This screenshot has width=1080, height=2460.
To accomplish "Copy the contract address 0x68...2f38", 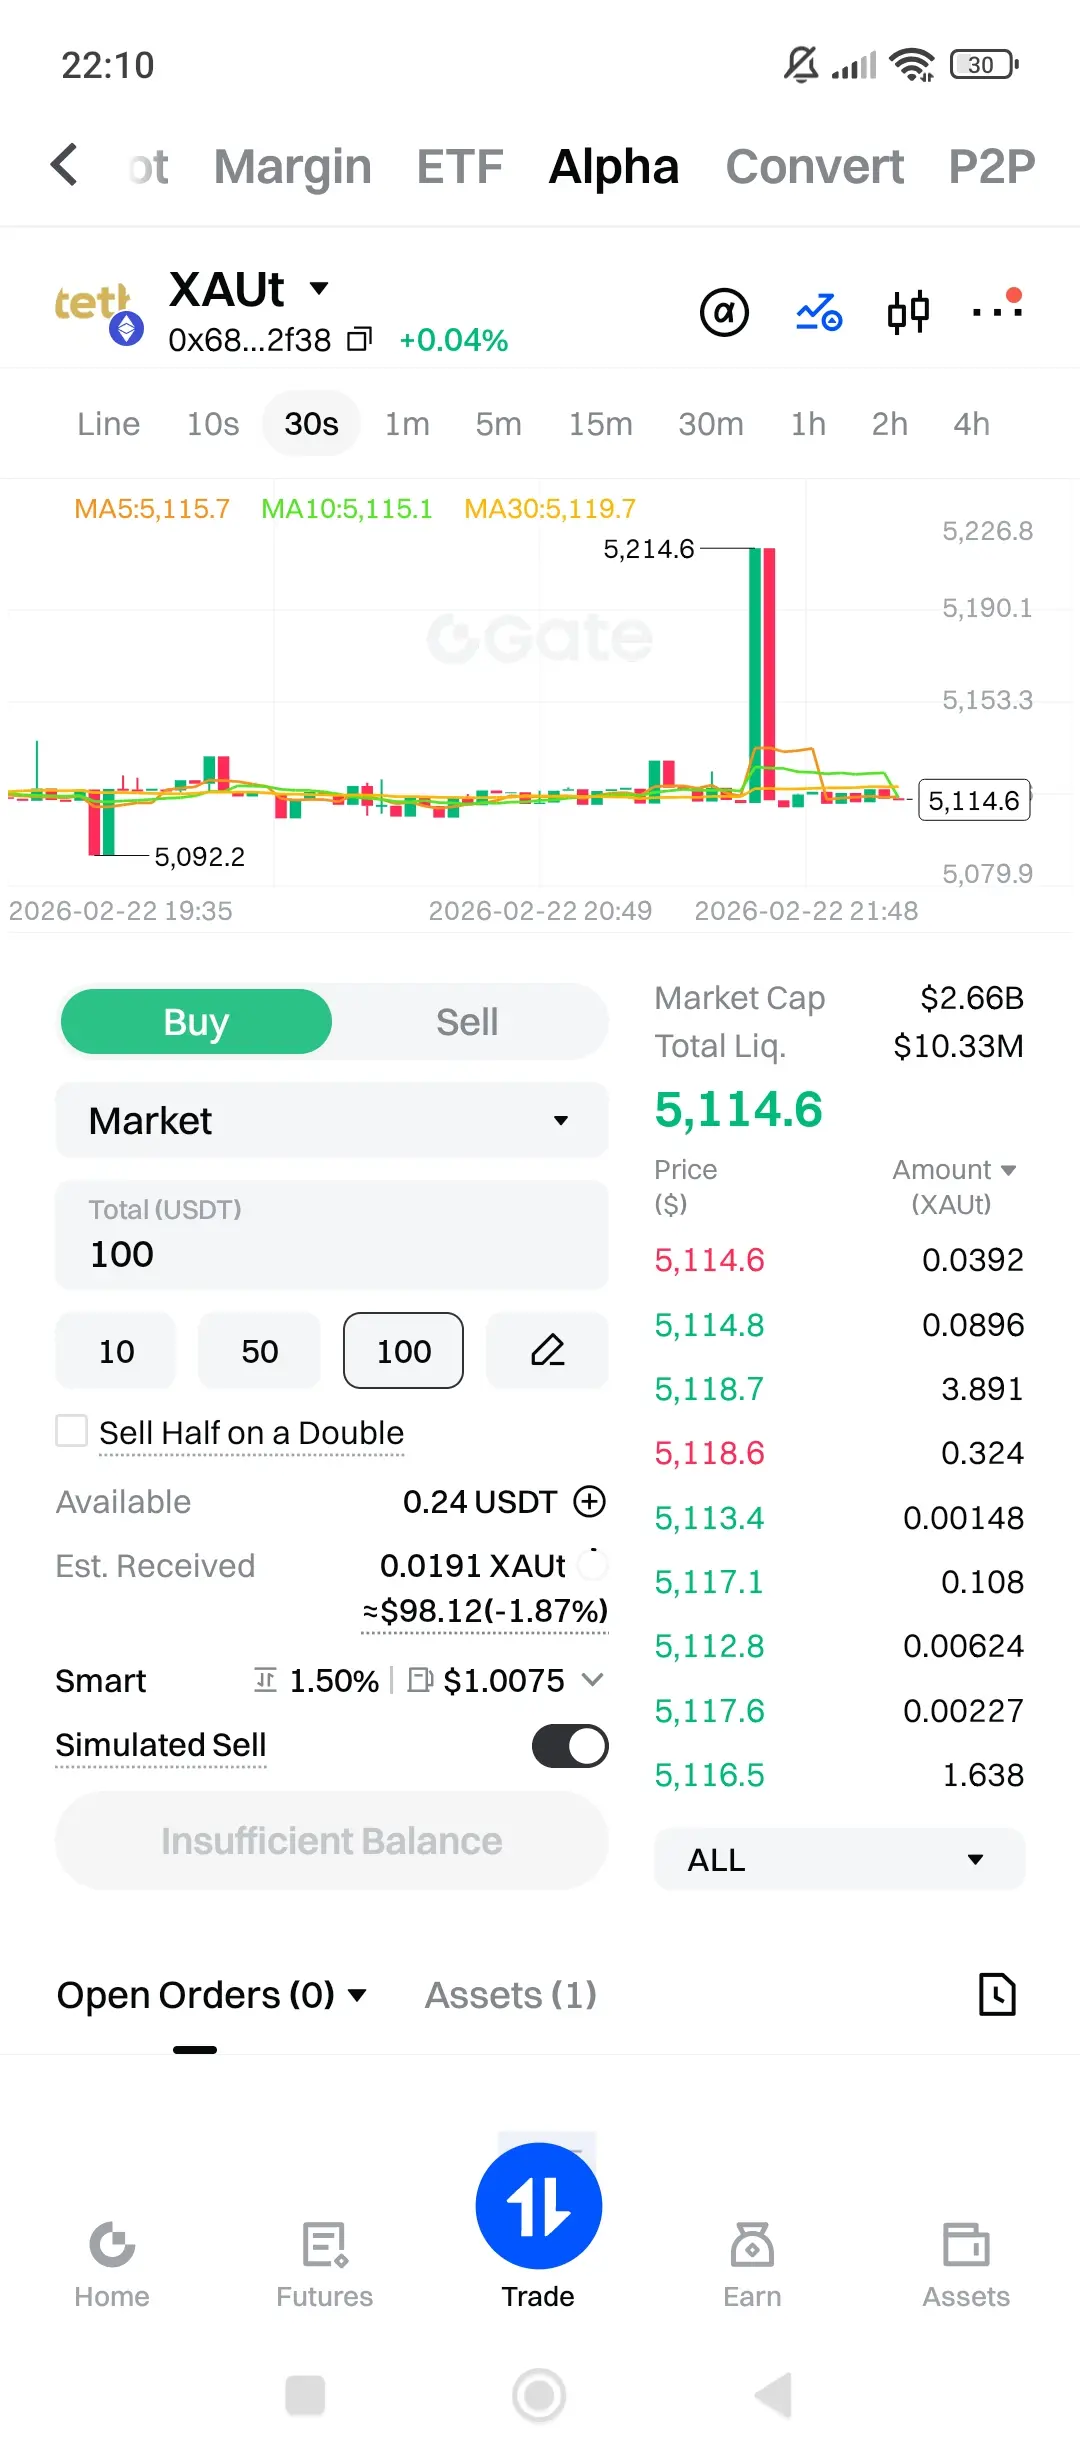I will click(359, 340).
